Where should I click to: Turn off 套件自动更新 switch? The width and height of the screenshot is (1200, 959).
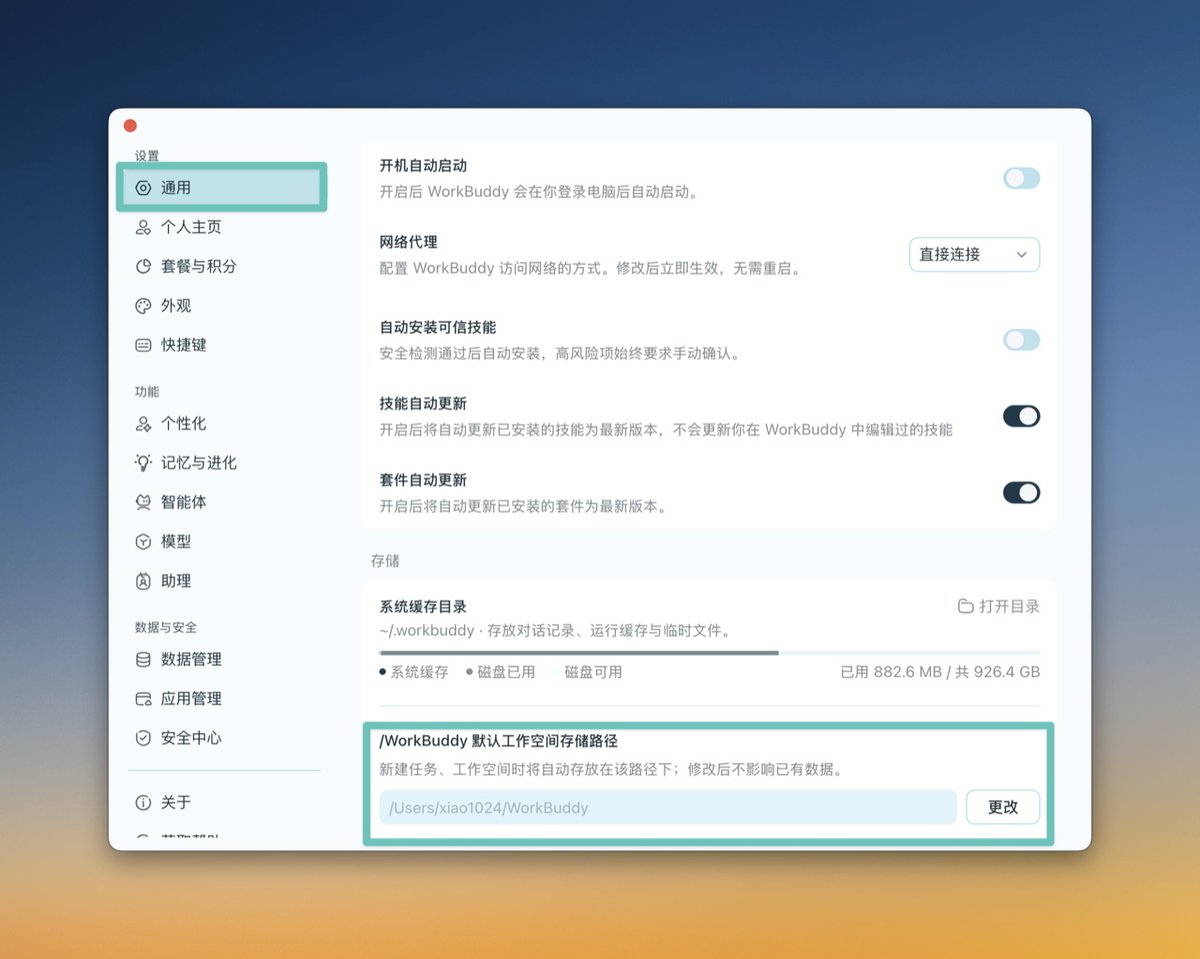[x=1021, y=492]
